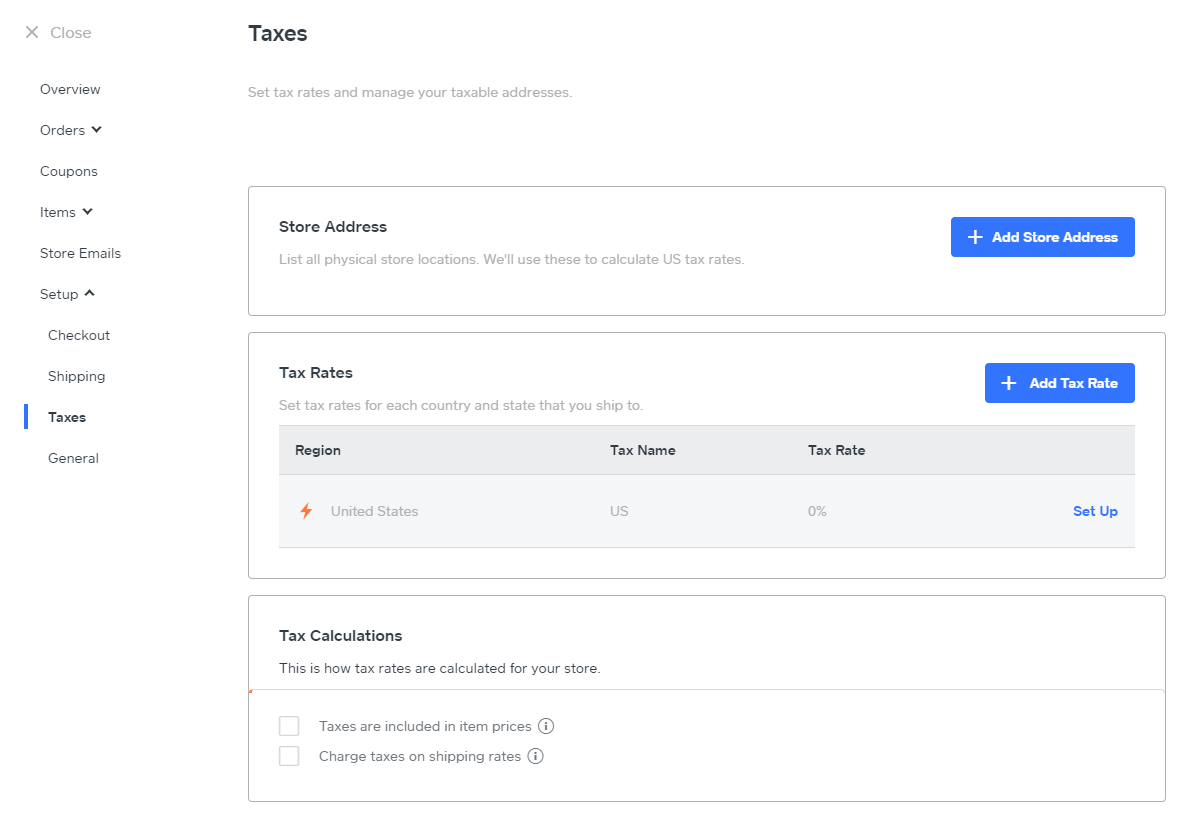
Task: Click plus icon on Add Store Address
Action: pyautogui.click(x=975, y=237)
